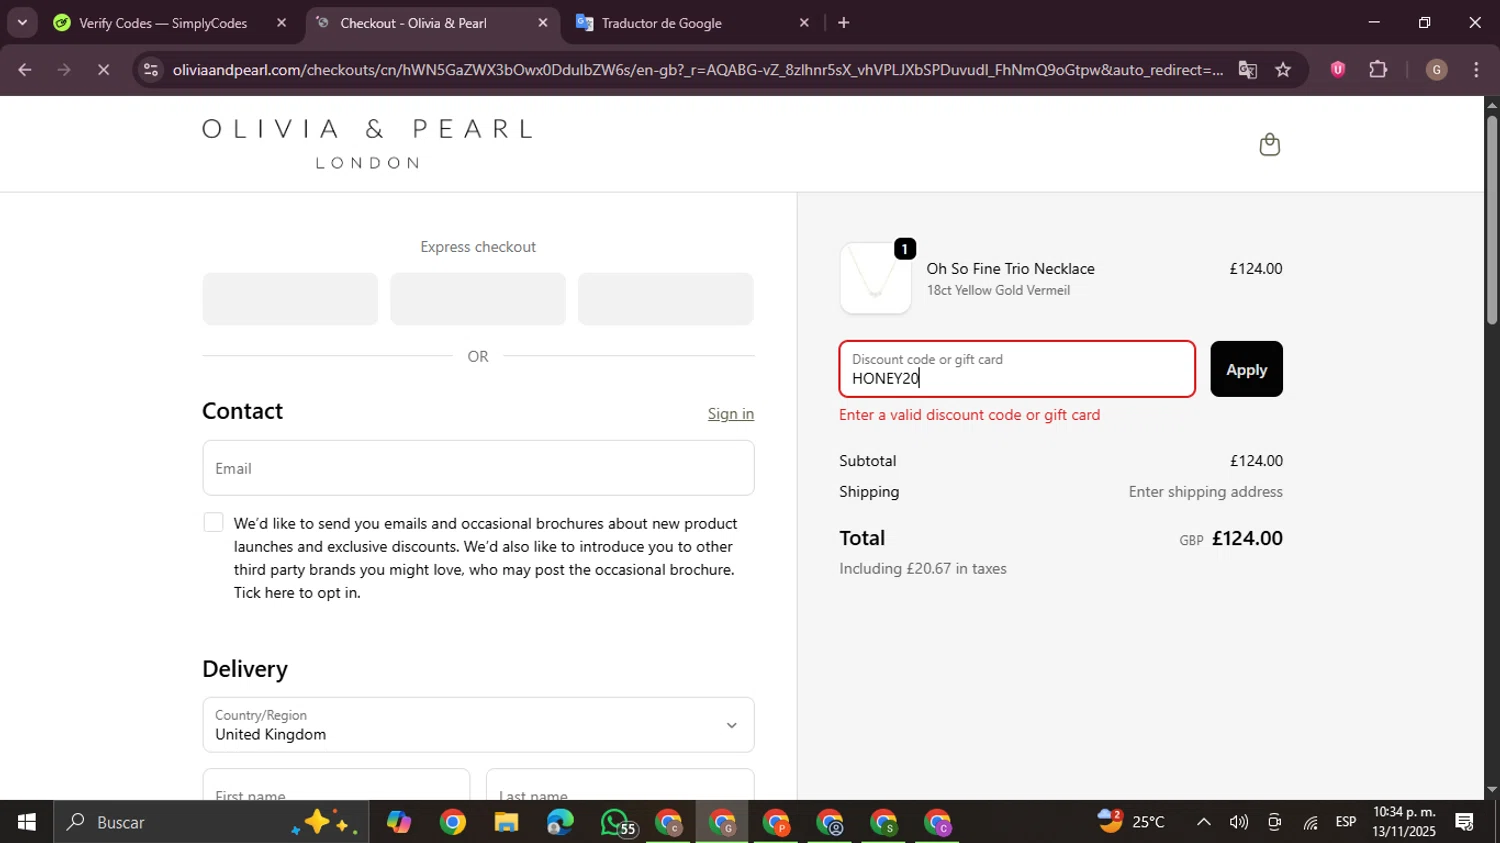The height and width of the screenshot is (843, 1500).
Task: Click the Oh So Fine Trio Necklace thumbnail
Action: [875, 278]
